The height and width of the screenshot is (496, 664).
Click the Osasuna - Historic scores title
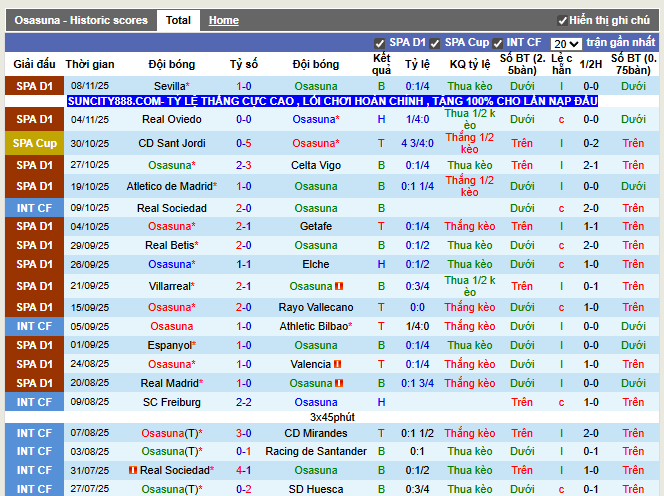81,20
